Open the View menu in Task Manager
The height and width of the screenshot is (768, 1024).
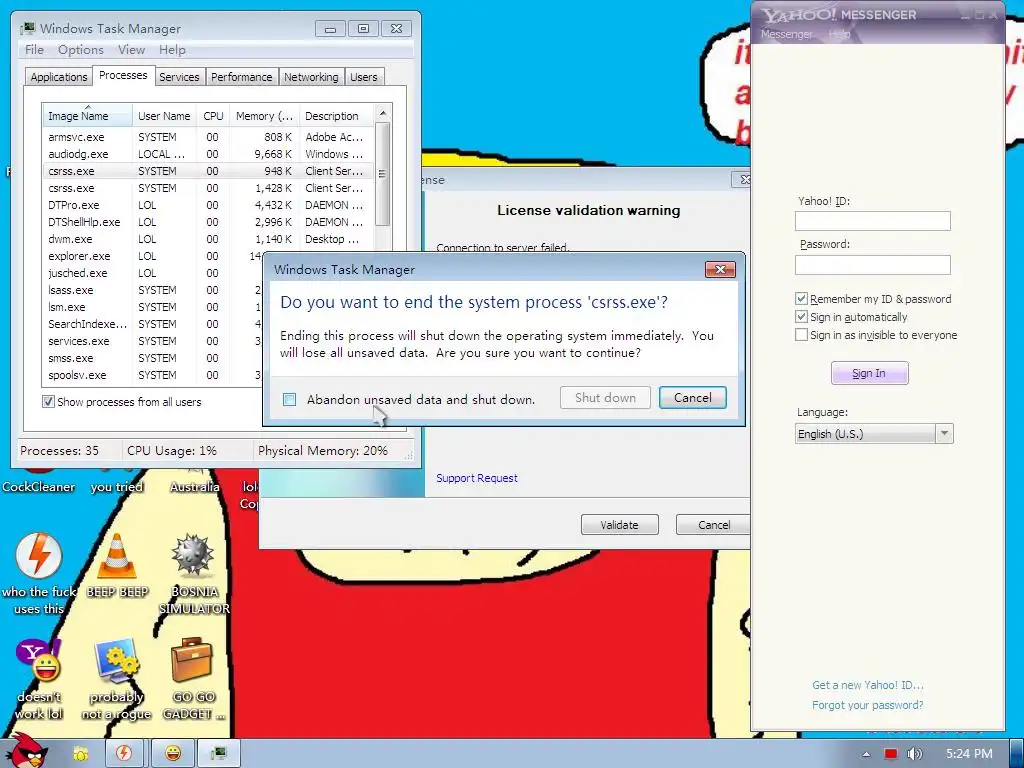coord(131,50)
